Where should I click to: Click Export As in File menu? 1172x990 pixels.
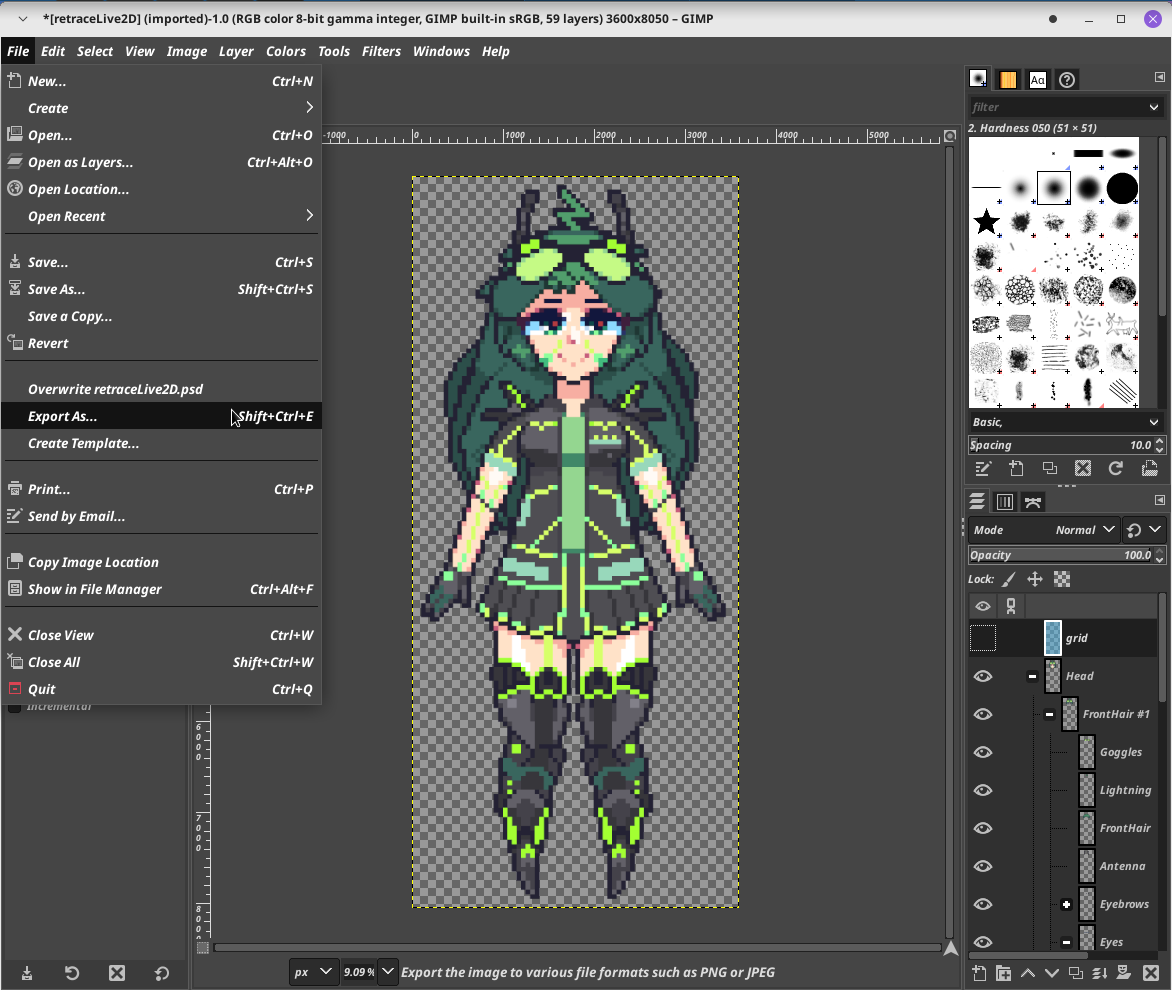point(63,416)
